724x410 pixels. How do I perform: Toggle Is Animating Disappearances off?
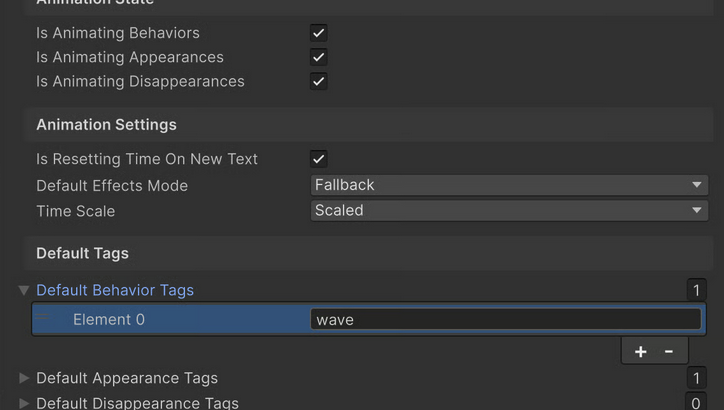(319, 81)
